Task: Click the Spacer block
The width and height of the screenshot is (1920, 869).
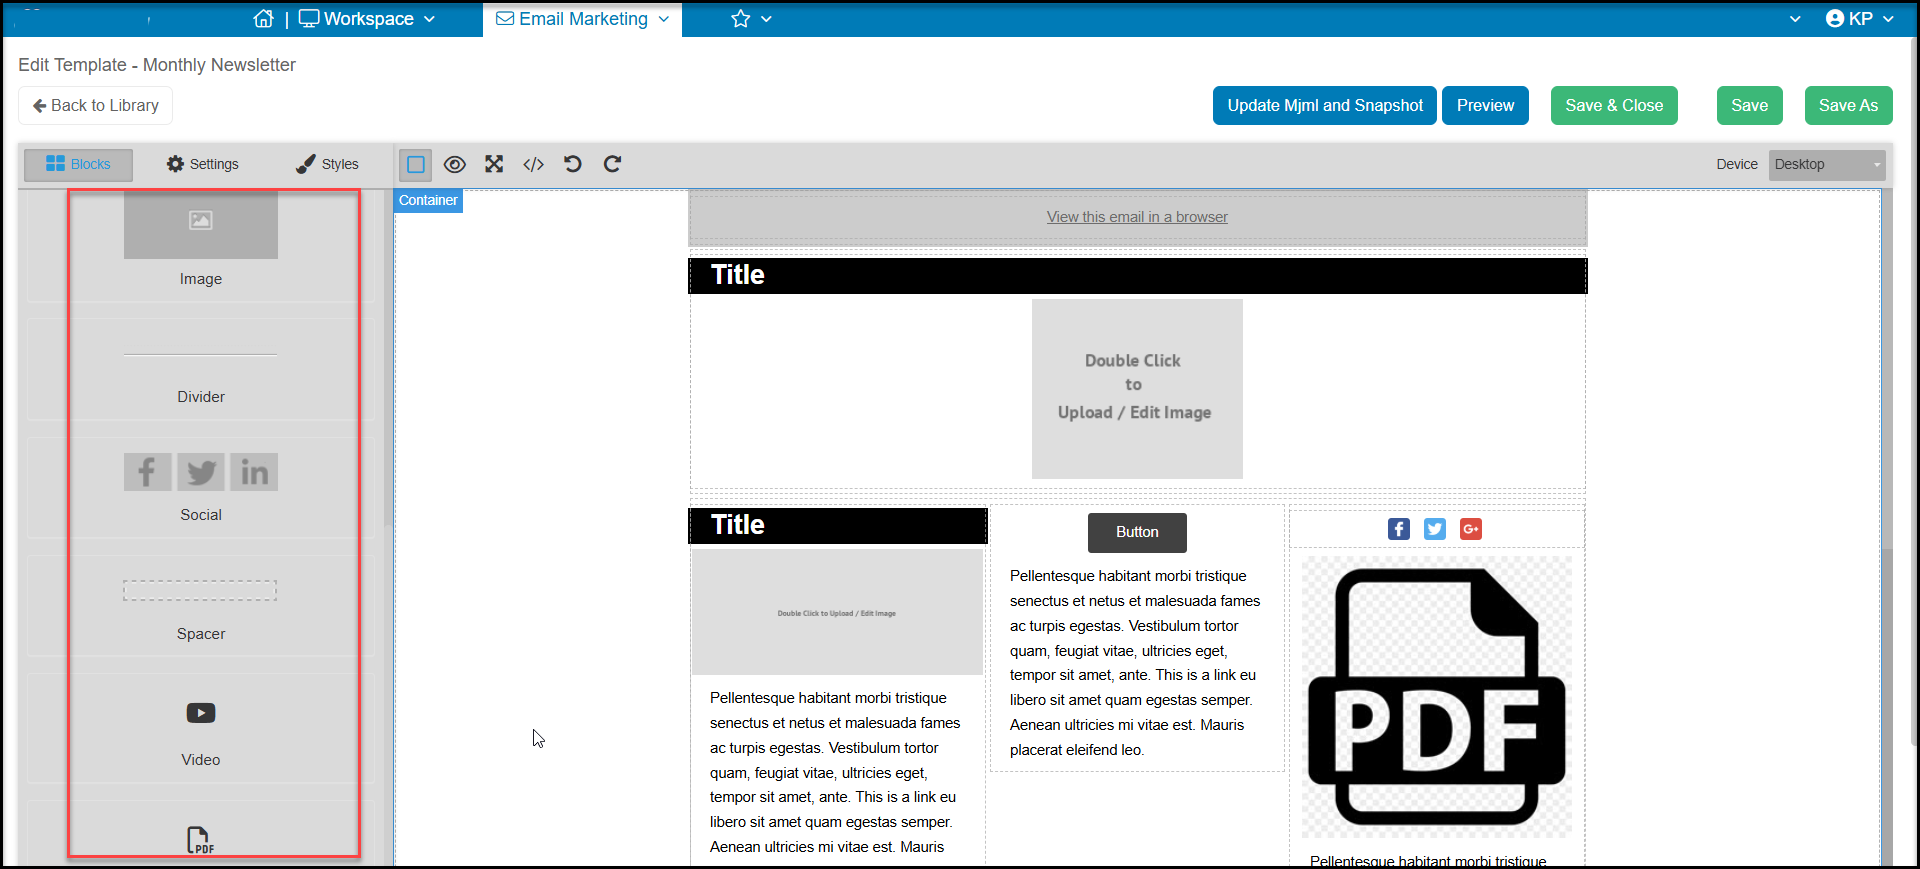Action: click(x=201, y=606)
